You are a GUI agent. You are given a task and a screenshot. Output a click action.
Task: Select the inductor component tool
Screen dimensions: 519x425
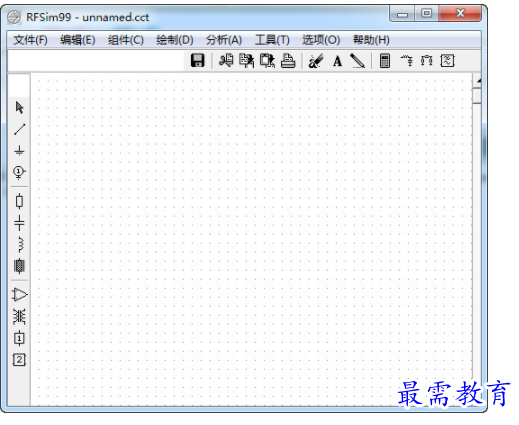point(20,244)
